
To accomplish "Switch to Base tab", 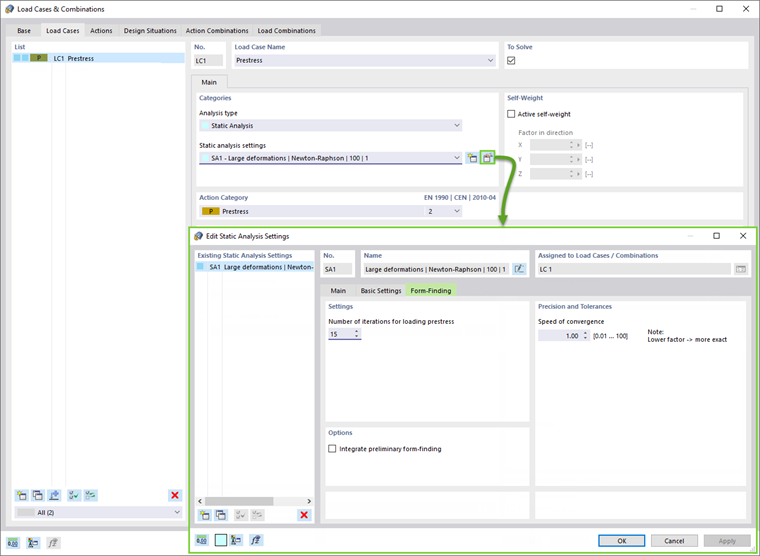I will 24,31.
